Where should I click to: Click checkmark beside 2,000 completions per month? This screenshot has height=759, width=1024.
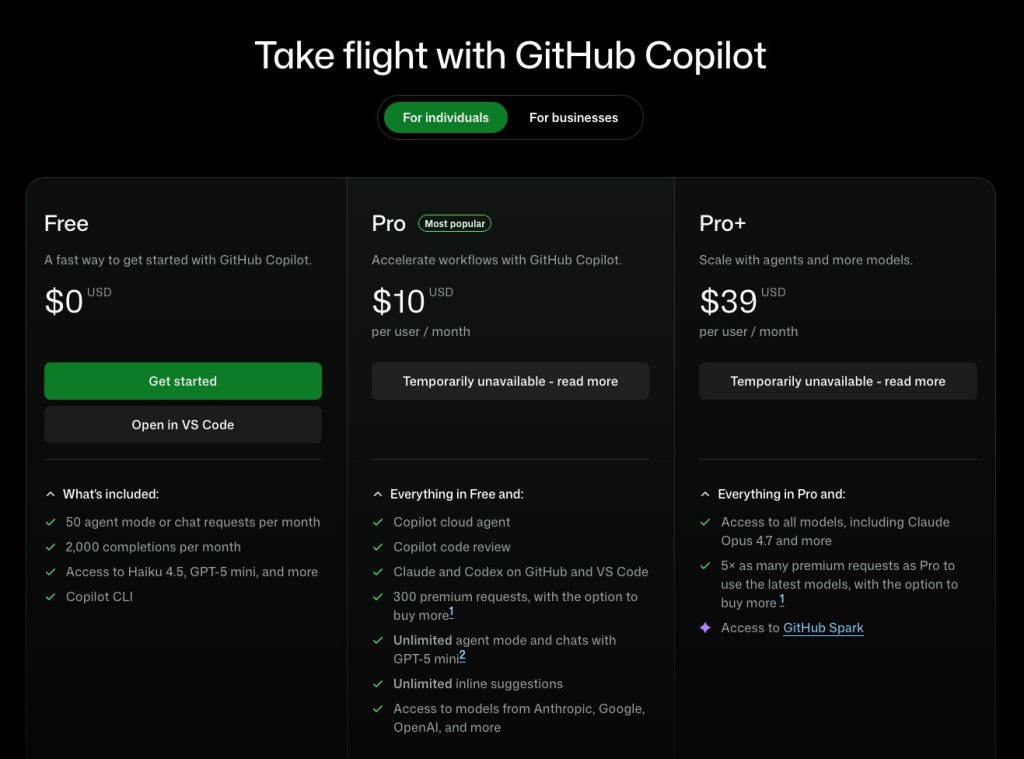[x=50, y=547]
